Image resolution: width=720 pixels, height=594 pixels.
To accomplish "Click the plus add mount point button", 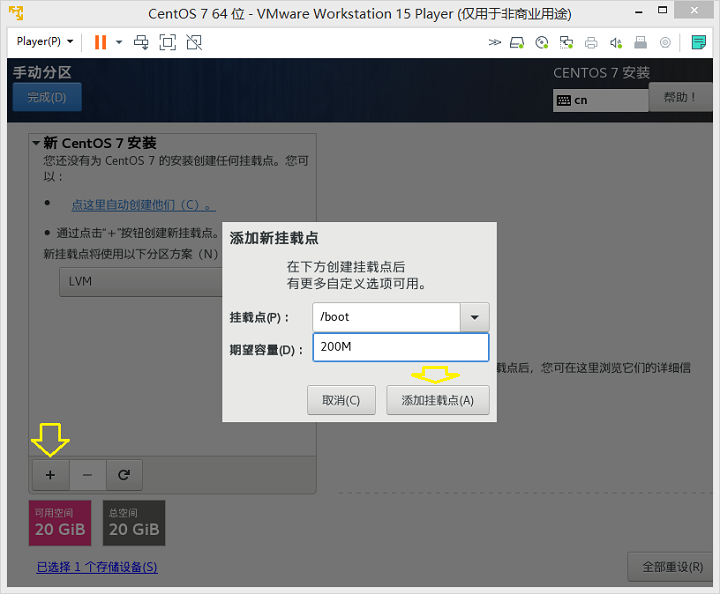I will point(51,475).
